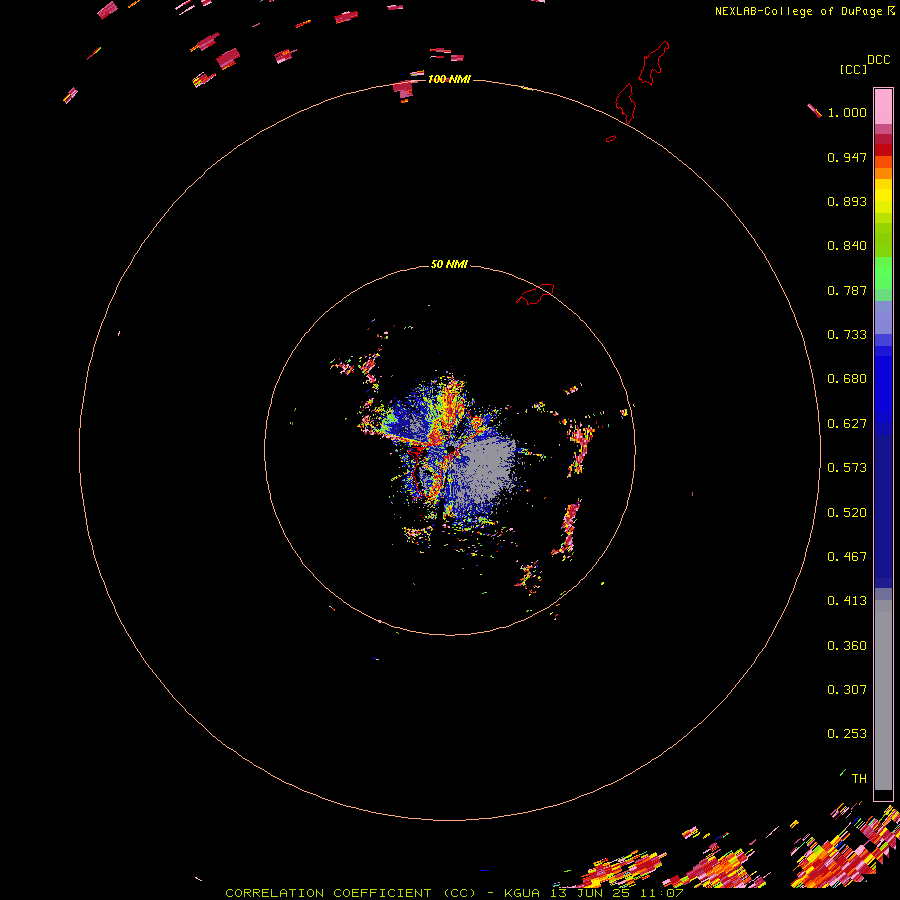Click the 0.467 scale value
900x900 pixels.
[847, 557]
